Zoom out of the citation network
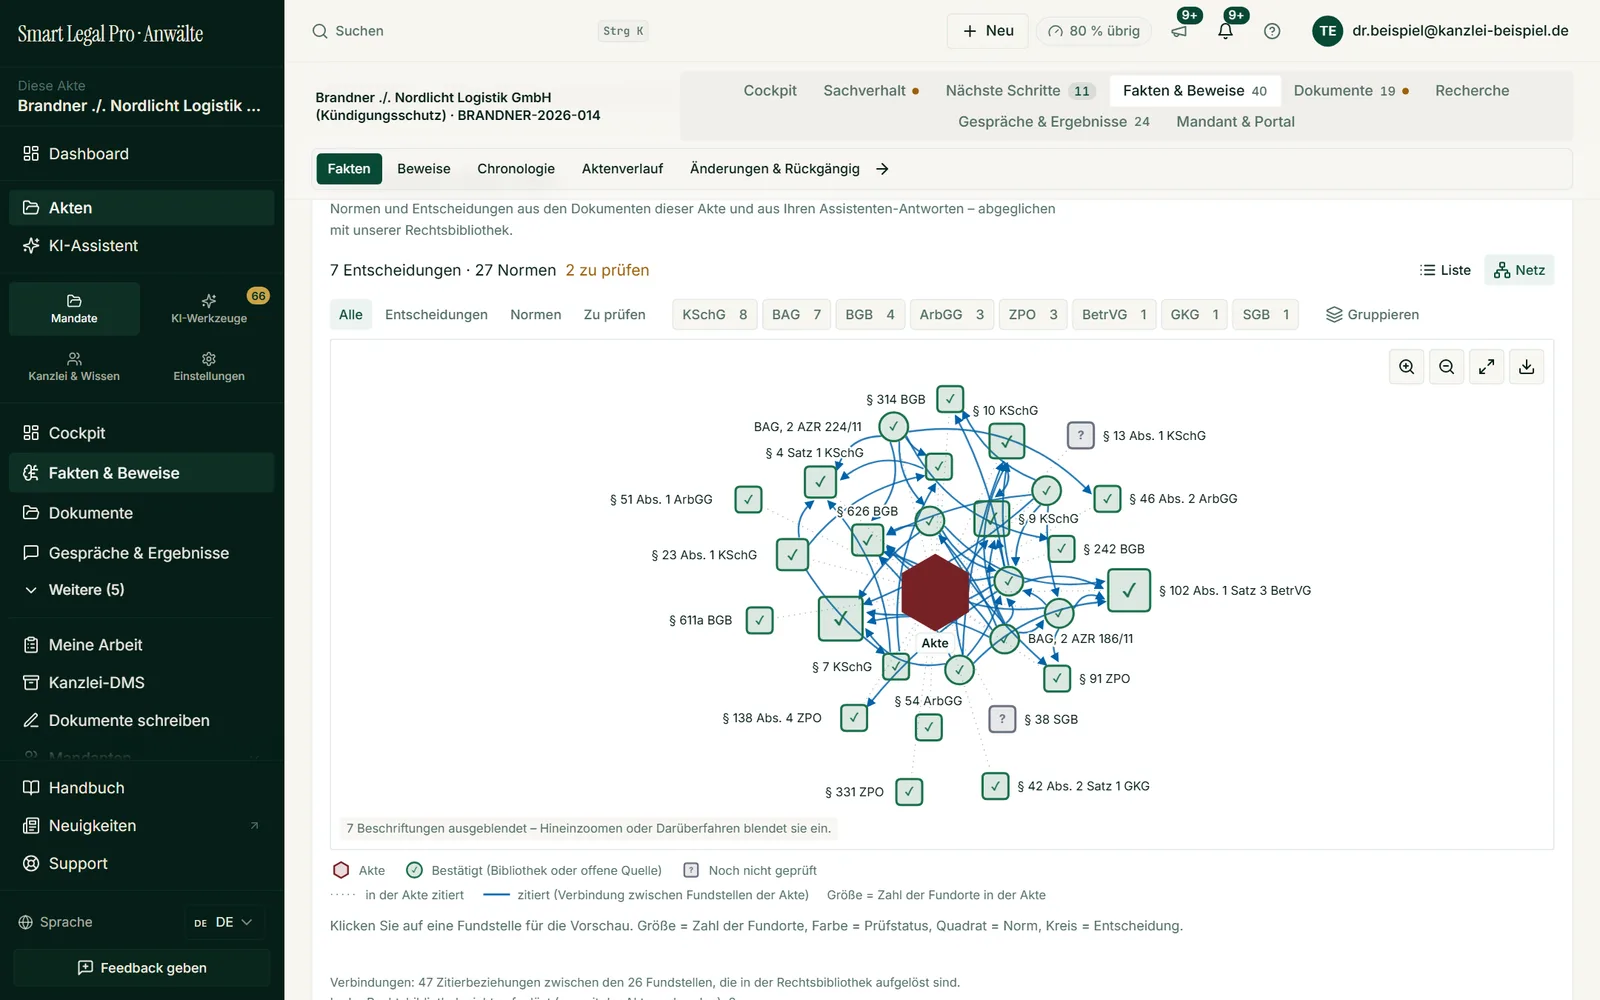 pyautogui.click(x=1447, y=367)
